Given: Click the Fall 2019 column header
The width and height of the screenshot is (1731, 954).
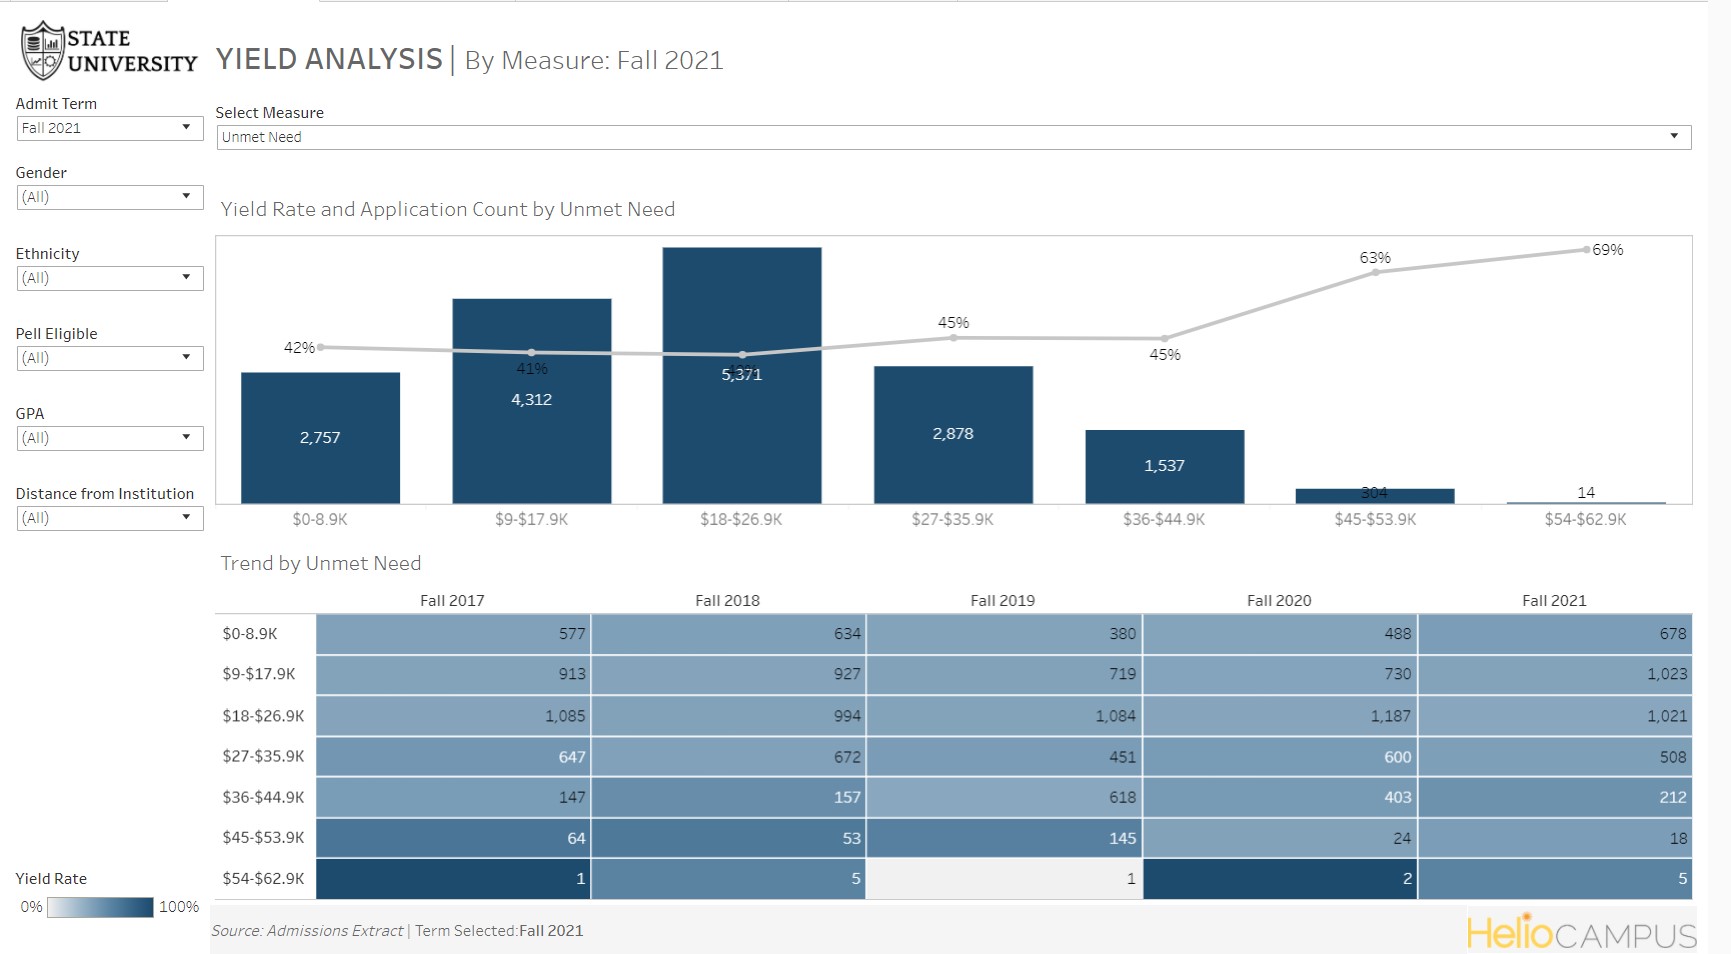Looking at the screenshot, I should click(1002, 600).
